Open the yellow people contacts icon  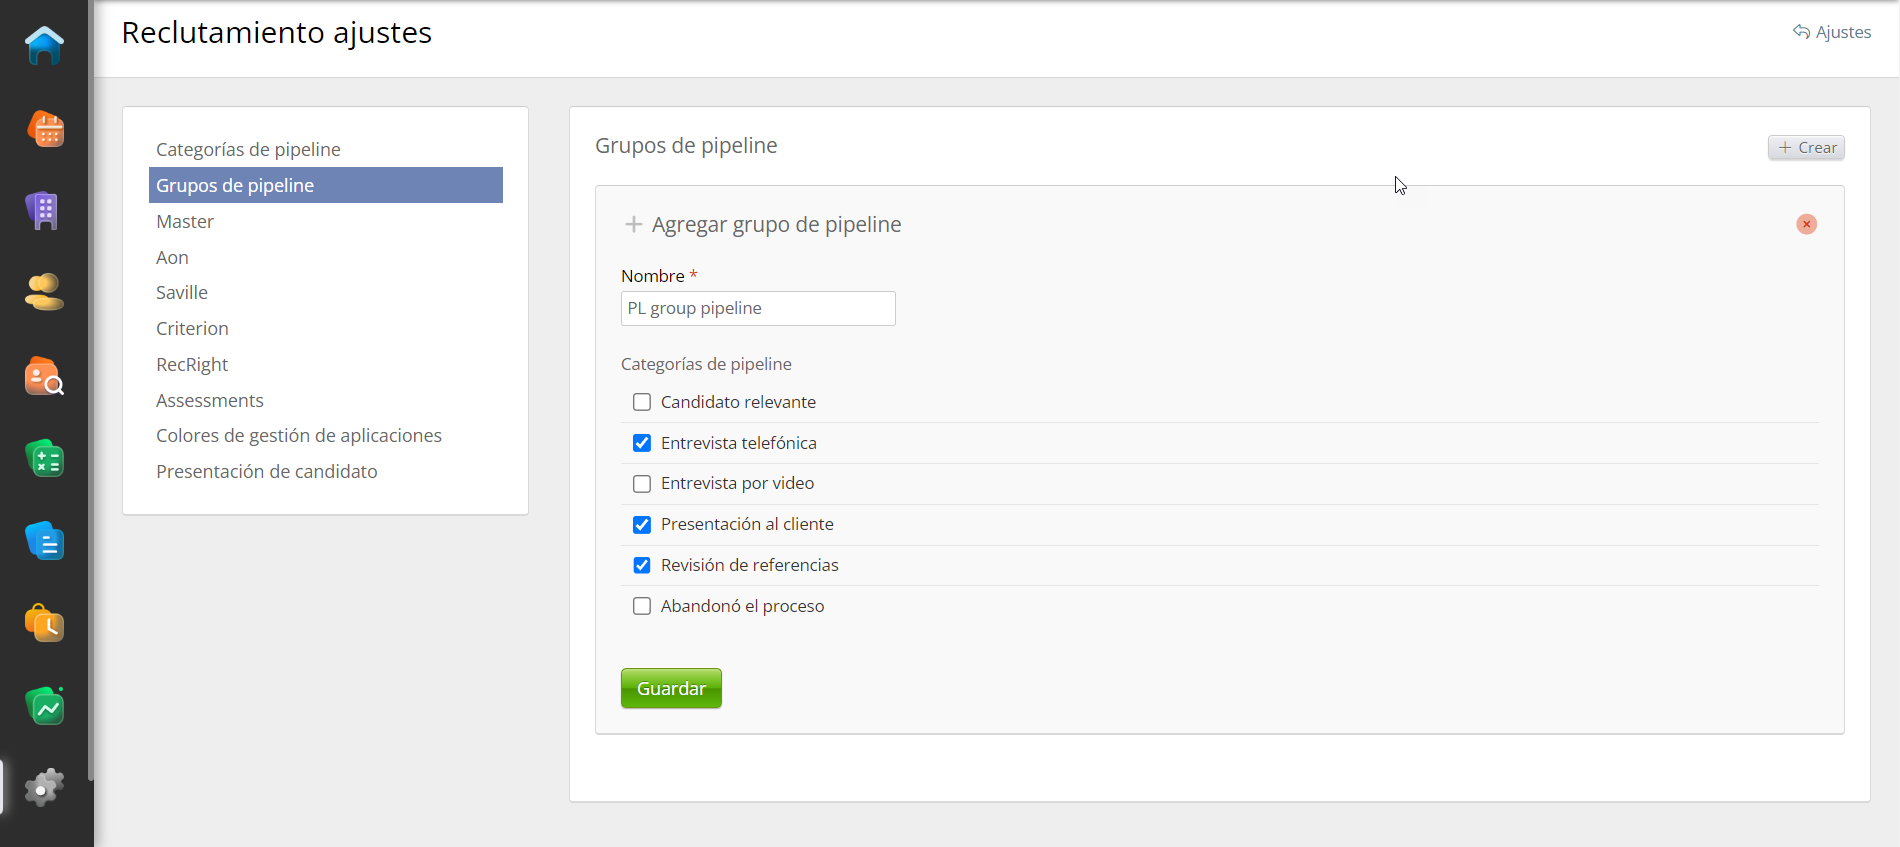pos(44,293)
